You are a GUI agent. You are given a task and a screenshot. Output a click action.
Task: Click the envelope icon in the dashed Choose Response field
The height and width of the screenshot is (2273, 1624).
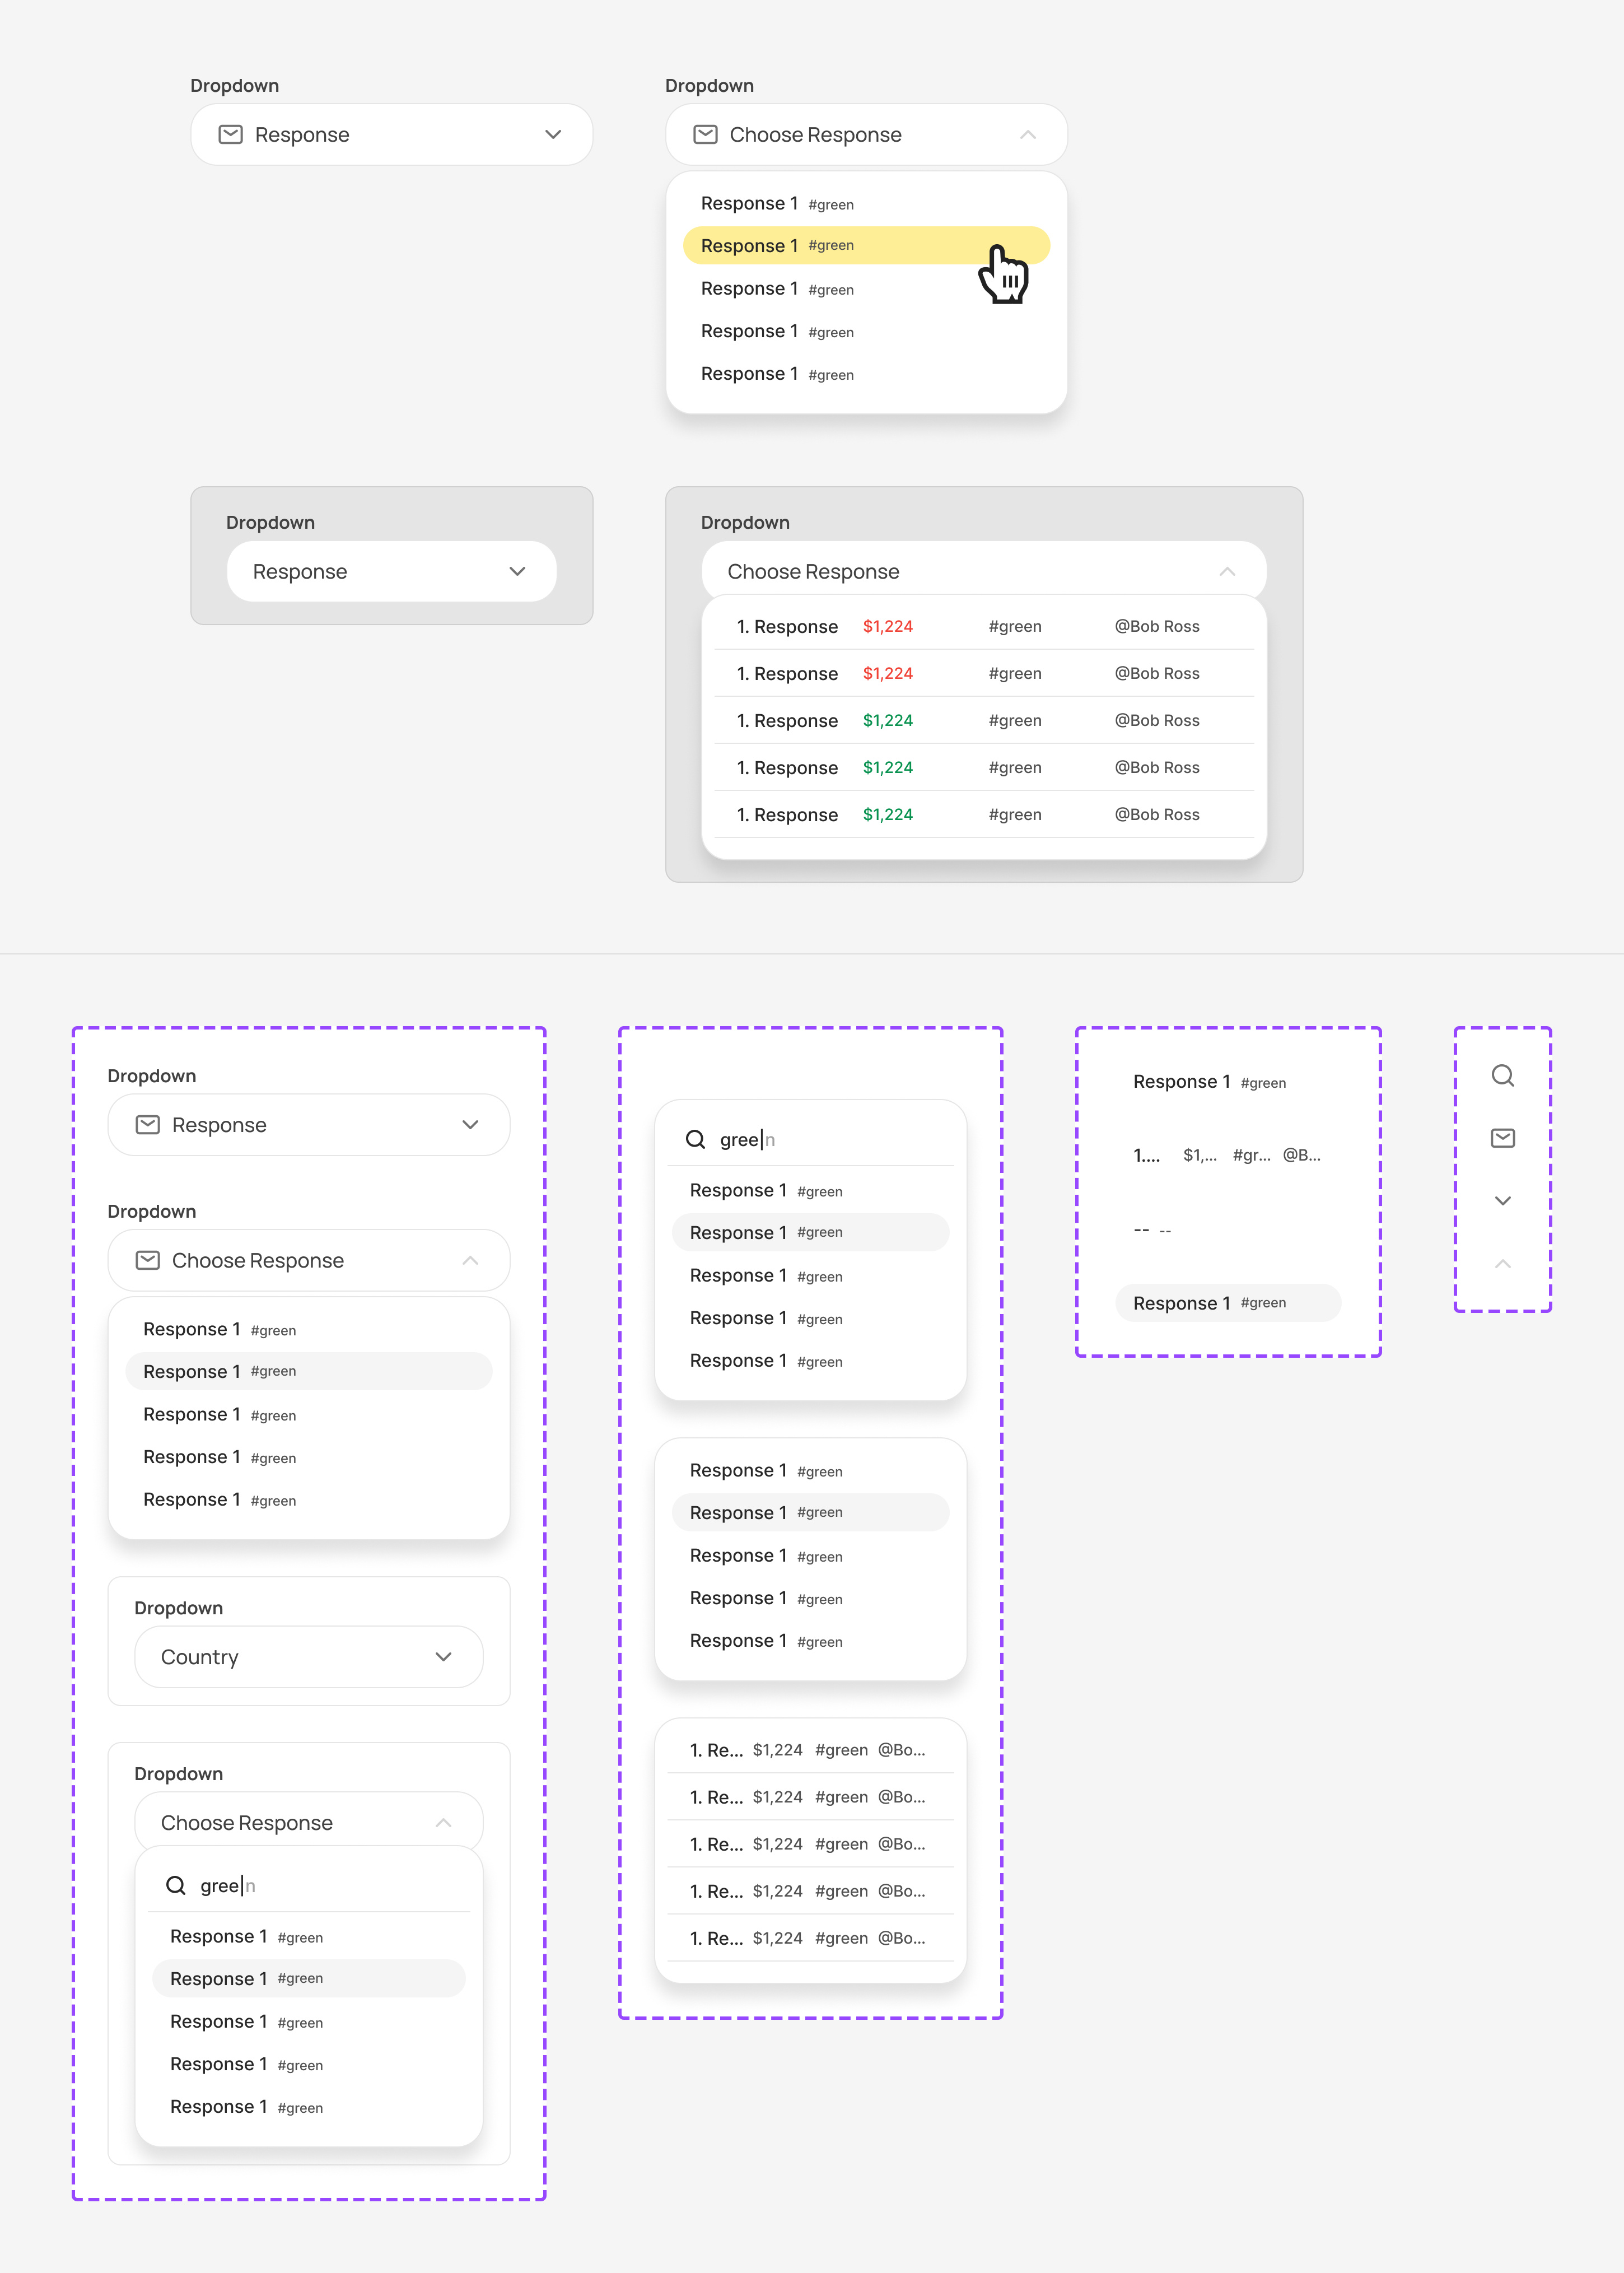click(x=147, y=1261)
